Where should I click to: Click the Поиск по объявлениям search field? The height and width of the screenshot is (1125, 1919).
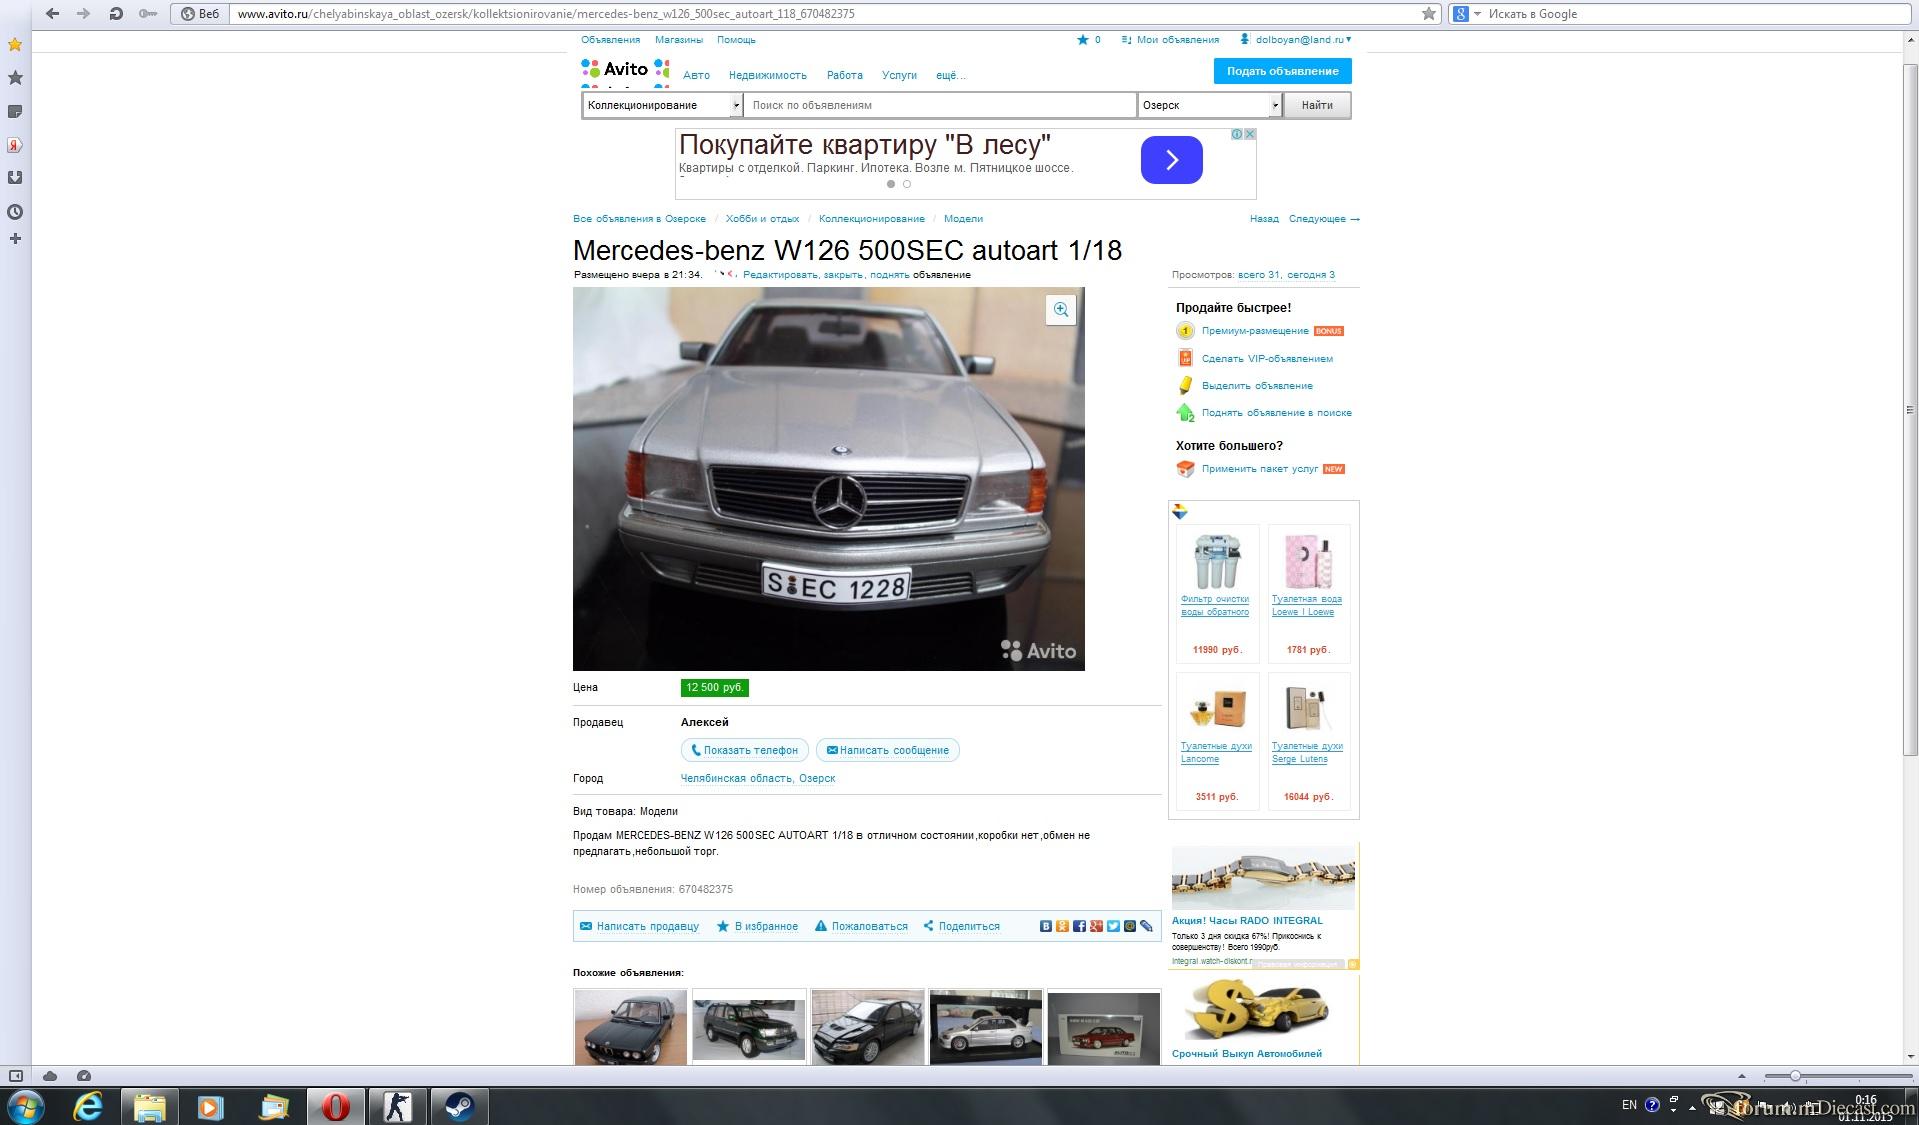(x=940, y=105)
